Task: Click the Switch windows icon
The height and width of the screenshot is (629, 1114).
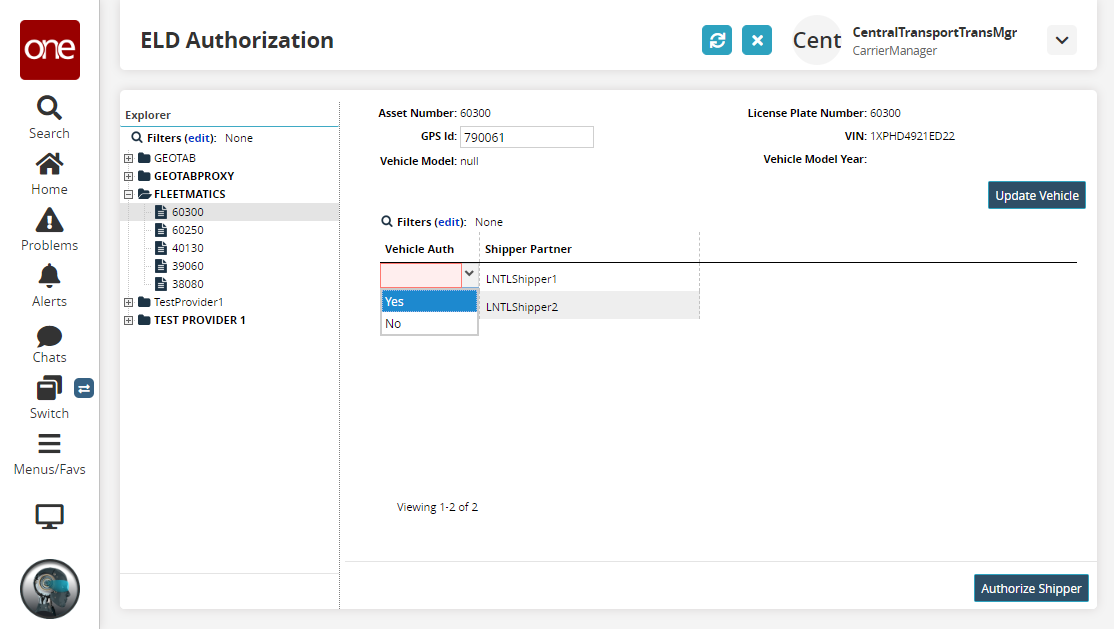Action: 49,388
